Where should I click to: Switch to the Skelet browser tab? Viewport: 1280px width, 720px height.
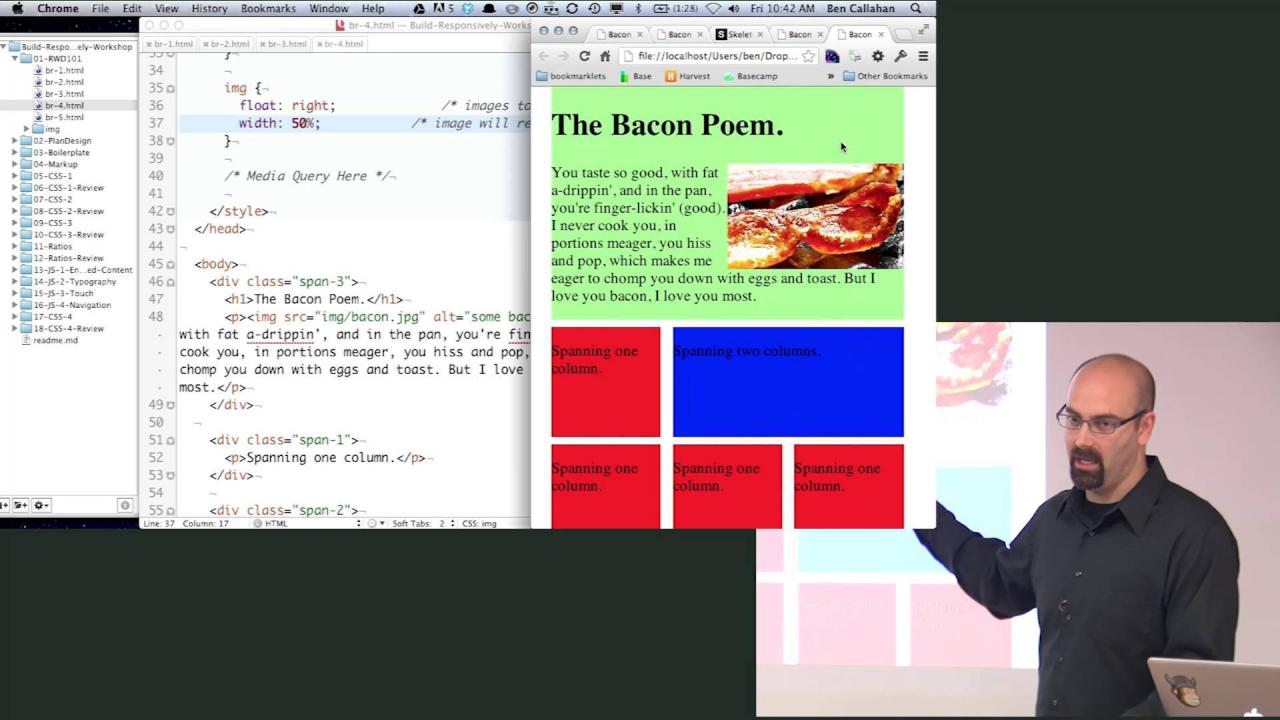[739, 34]
